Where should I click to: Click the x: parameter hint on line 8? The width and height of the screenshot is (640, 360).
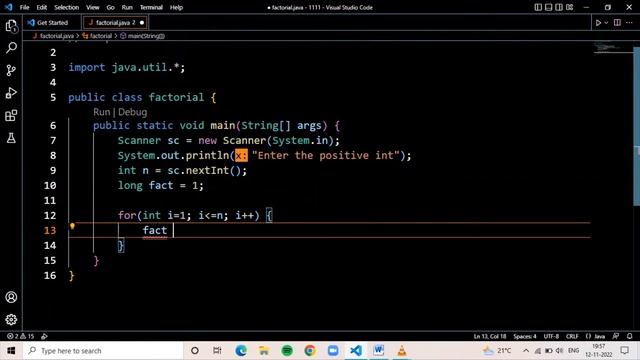coord(241,156)
